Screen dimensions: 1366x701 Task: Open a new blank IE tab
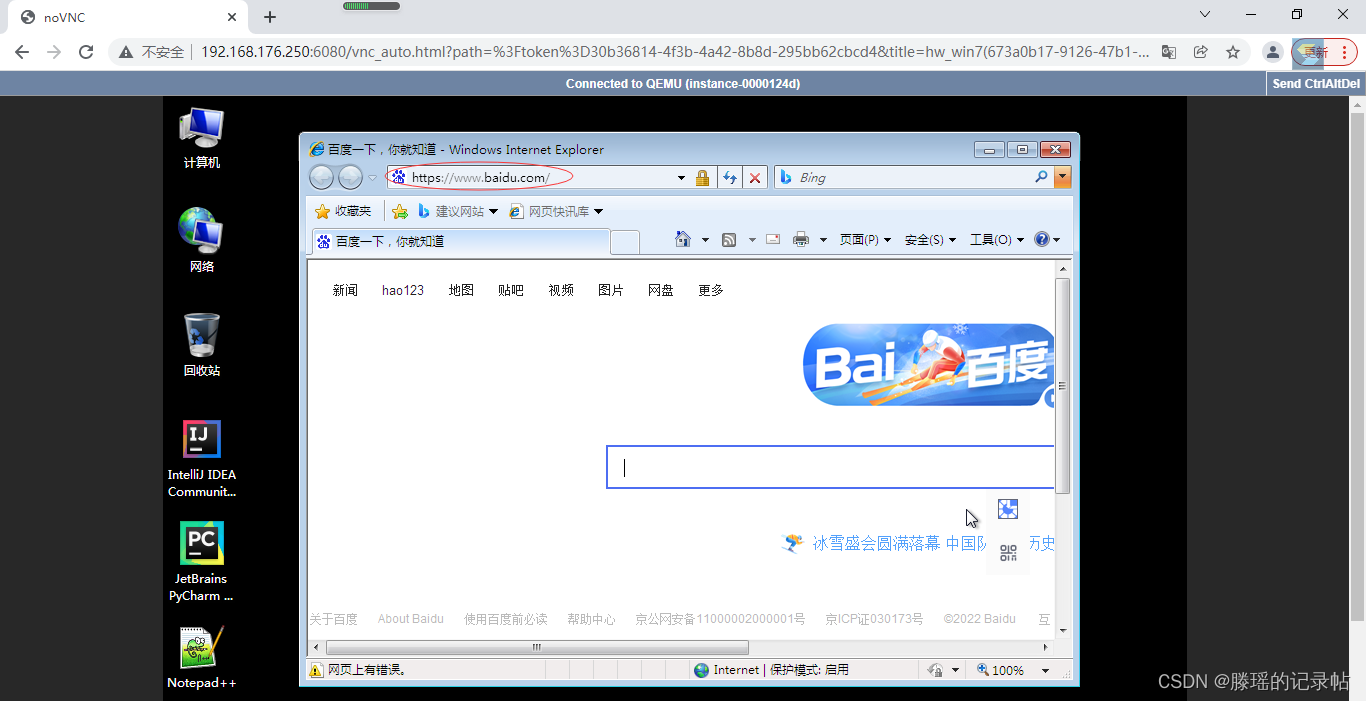[625, 242]
